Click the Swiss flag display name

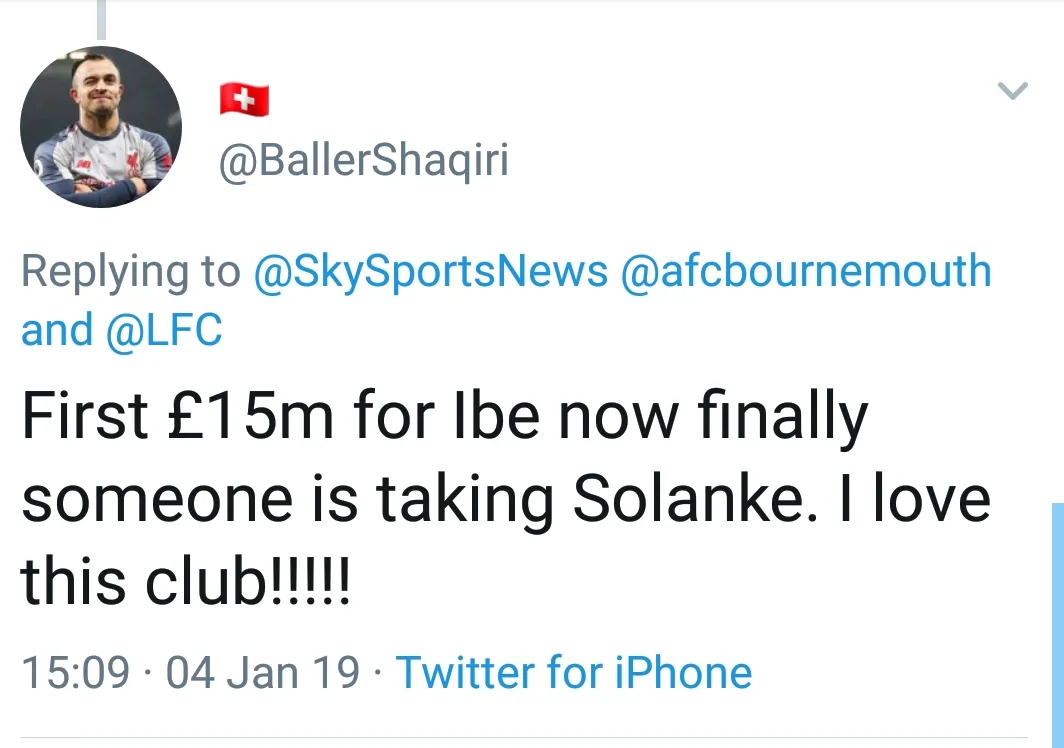pyautogui.click(x=244, y=98)
